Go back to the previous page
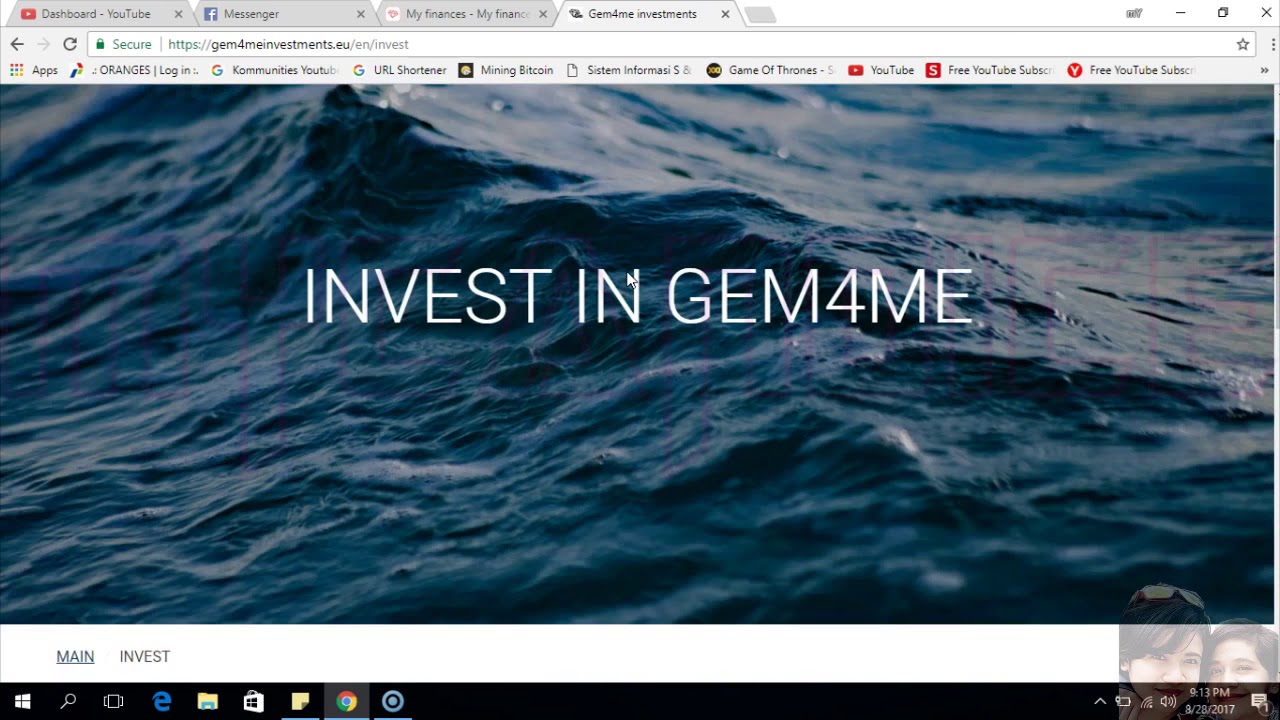Viewport: 1280px width, 720px height. [x=17, y=44]
